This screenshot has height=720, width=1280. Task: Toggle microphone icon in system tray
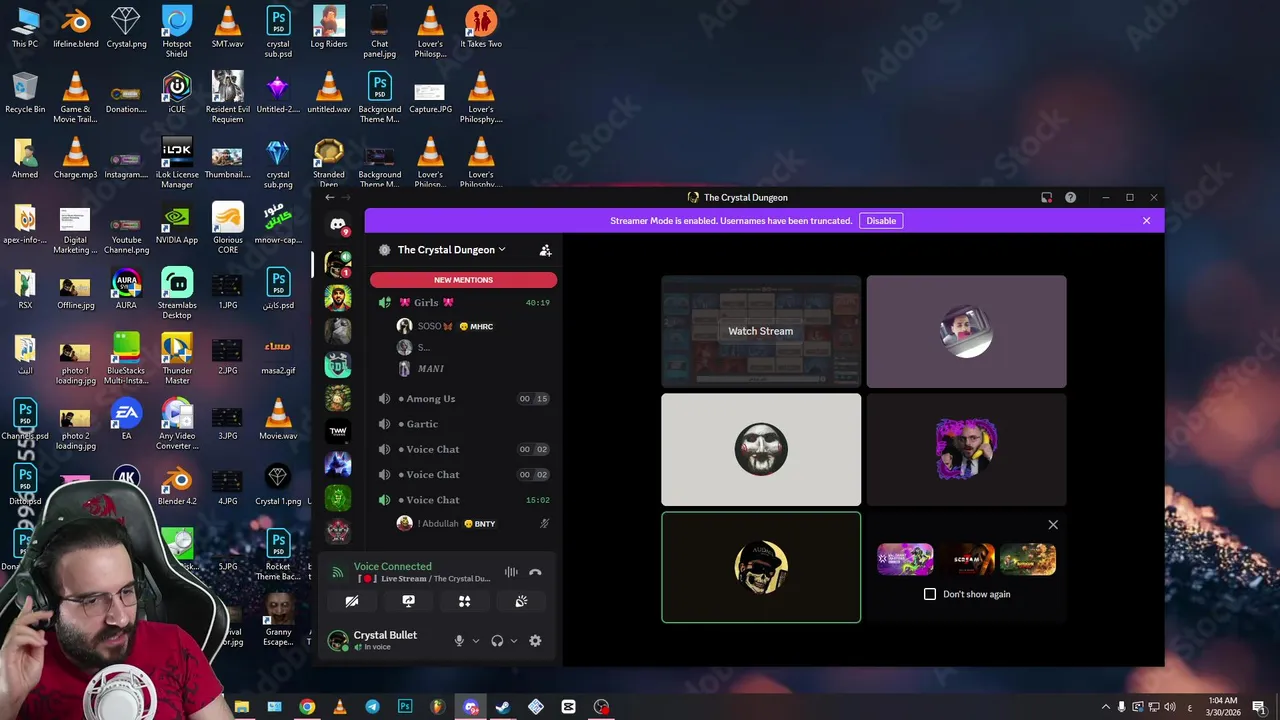click(1121, 707)
